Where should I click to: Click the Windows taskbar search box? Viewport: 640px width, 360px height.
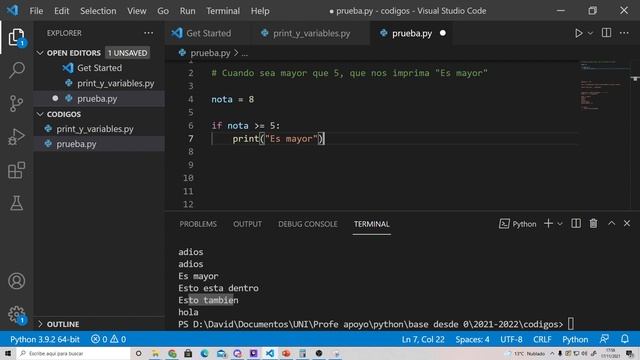[73, 353]
